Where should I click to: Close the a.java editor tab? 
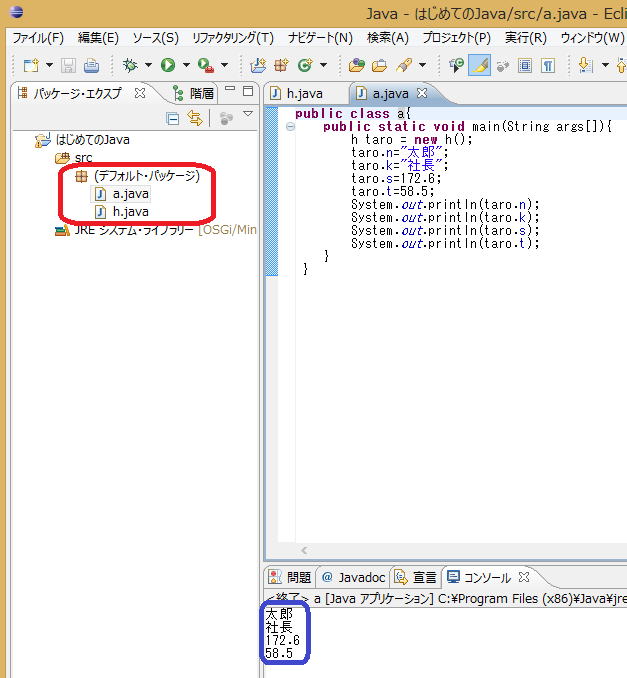pos(421,93)
